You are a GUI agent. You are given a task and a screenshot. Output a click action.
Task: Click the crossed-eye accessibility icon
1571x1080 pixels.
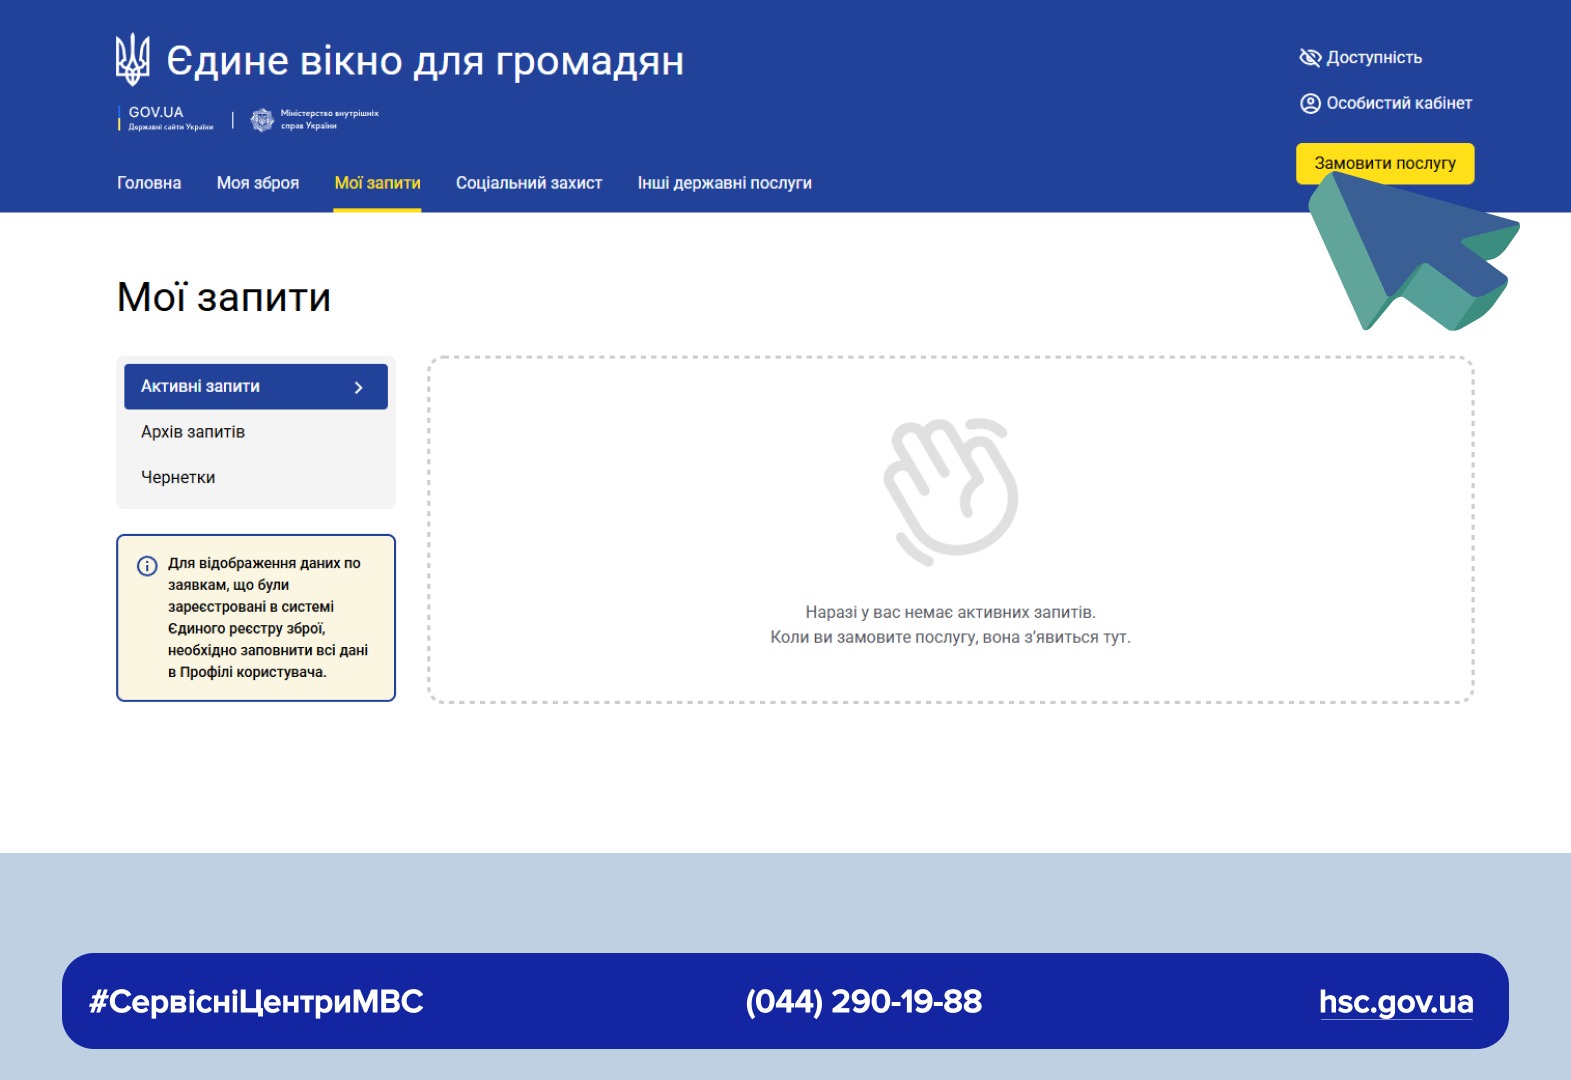[x=1310, y=58]
